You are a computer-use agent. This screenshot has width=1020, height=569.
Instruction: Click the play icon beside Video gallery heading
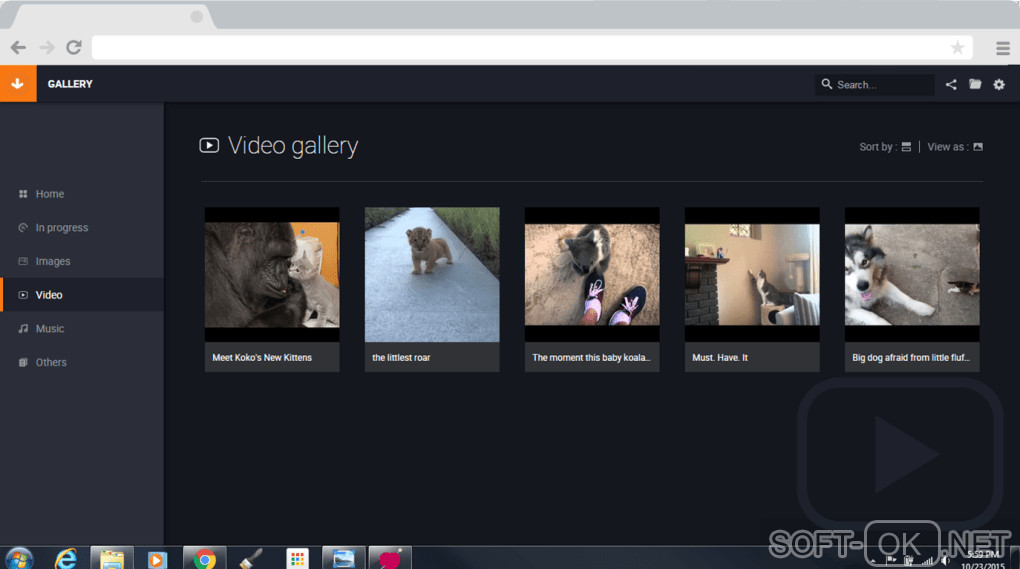[x=209, y=145]
